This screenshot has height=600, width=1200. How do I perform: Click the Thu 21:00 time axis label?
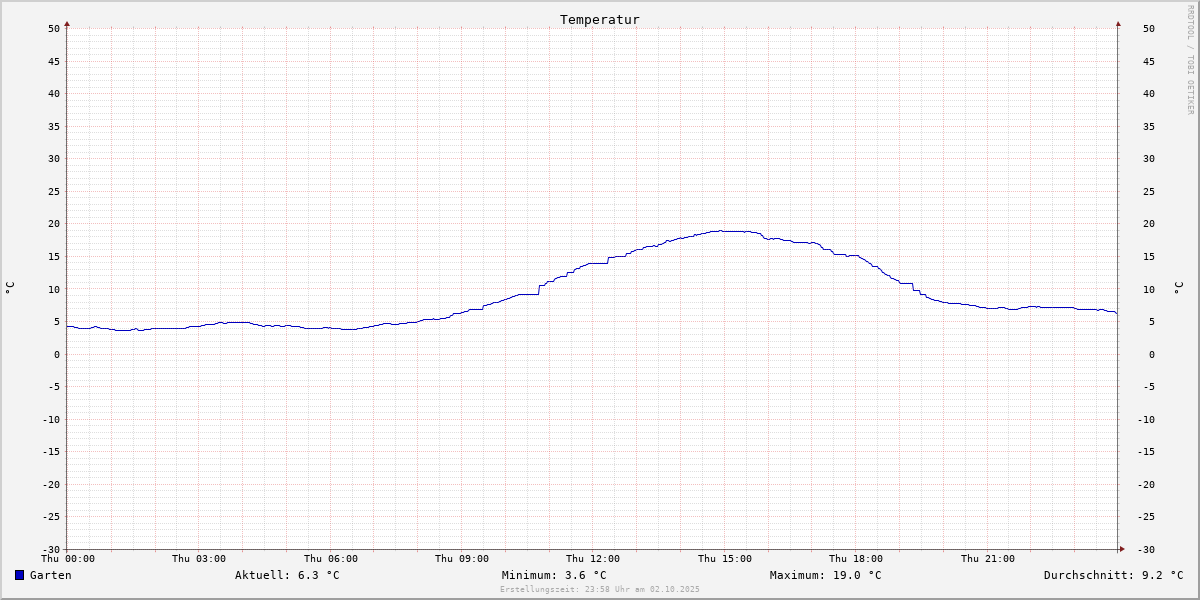tap(988, 559)
